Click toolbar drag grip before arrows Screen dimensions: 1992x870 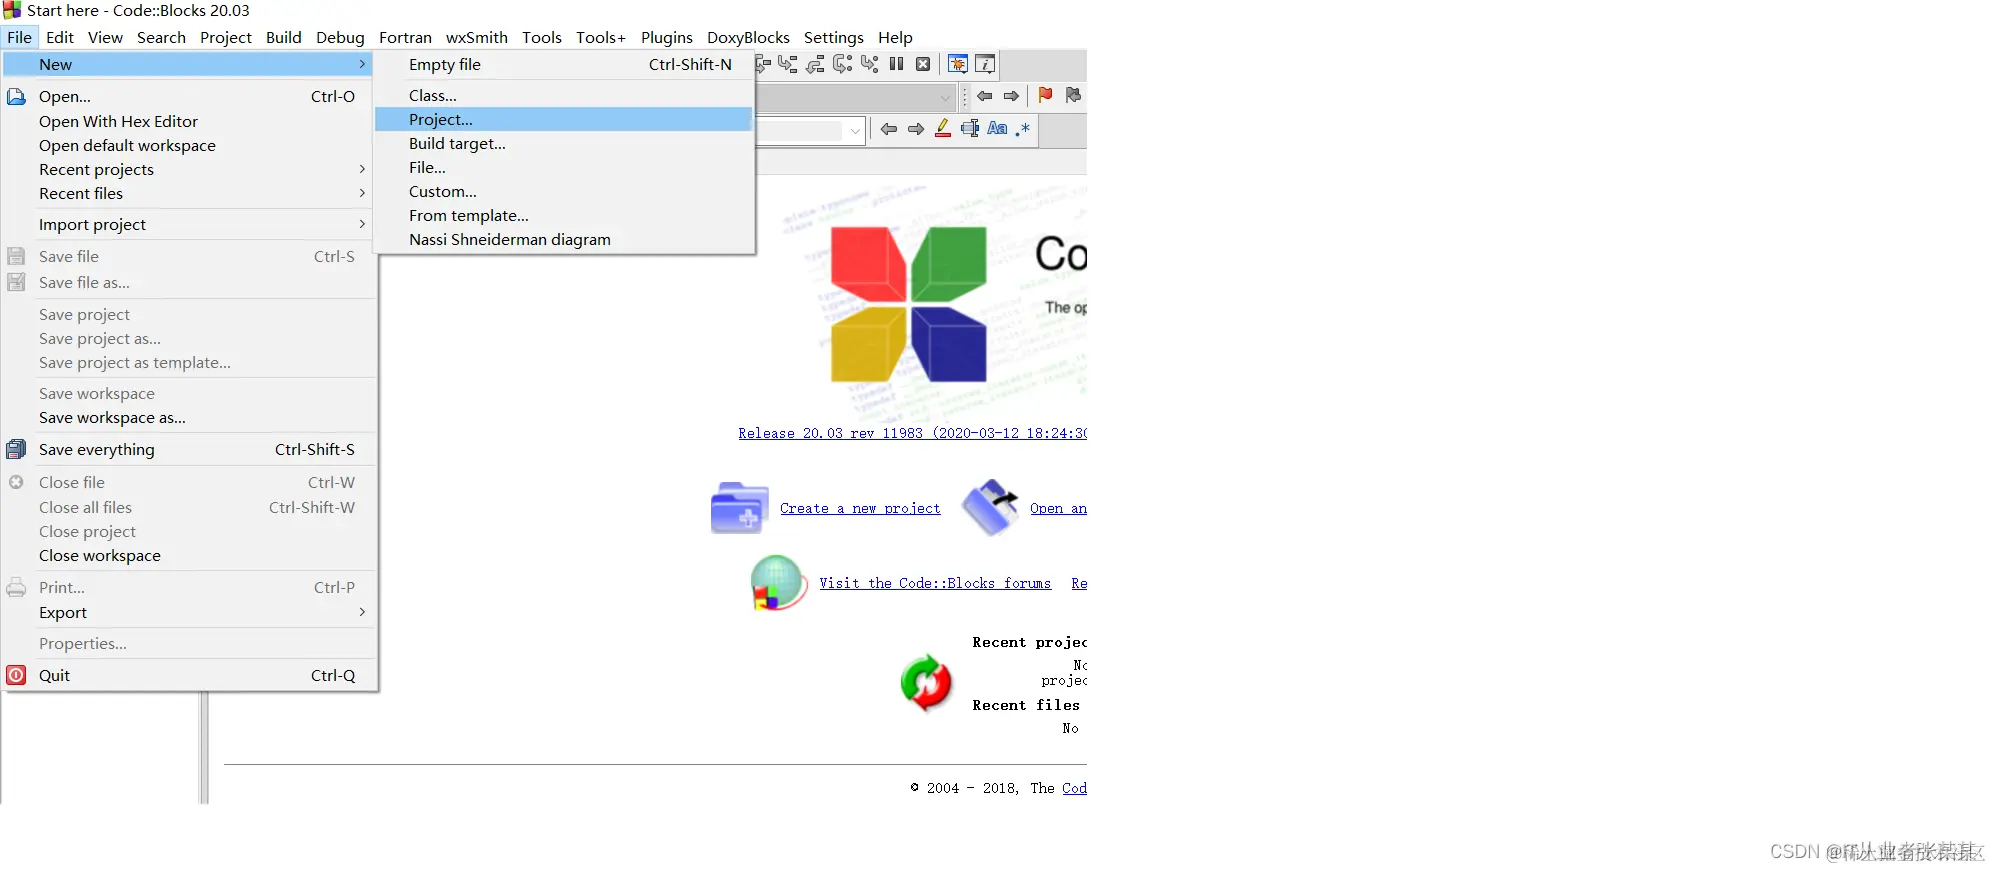965,97
